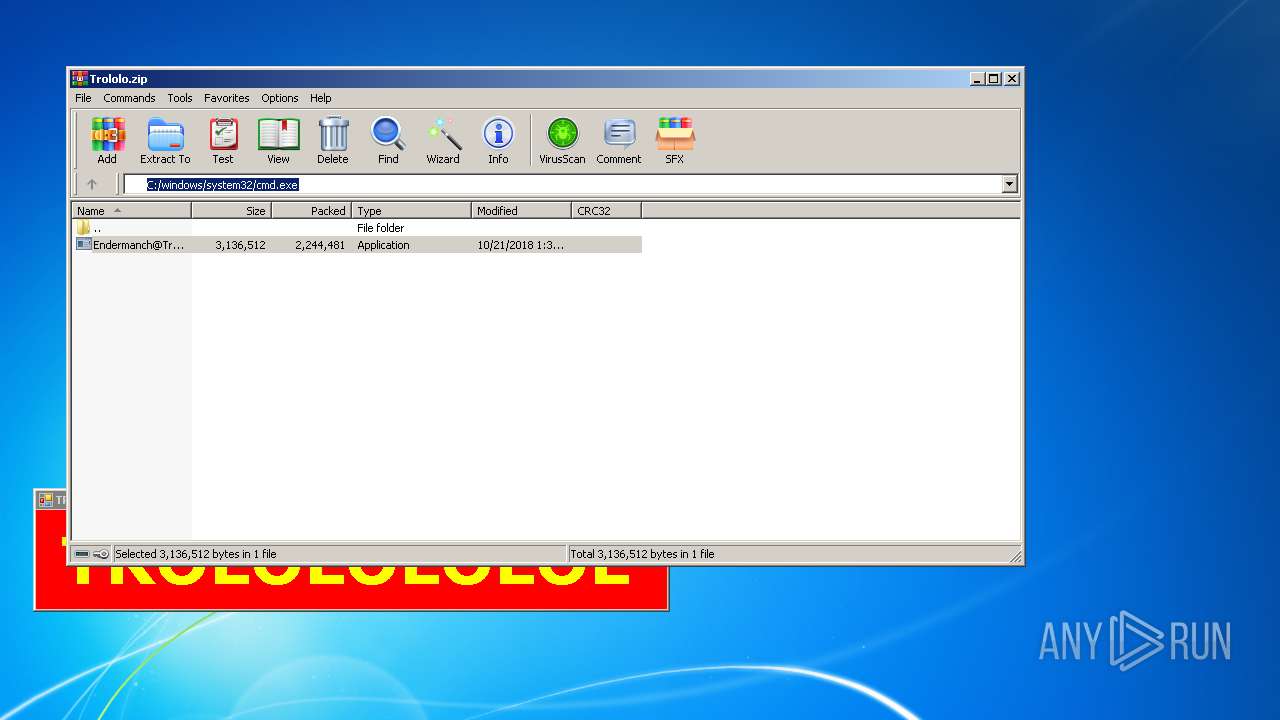1280x720 pixels.
Task: Open the Commands menu
Action: click(129, 98)
